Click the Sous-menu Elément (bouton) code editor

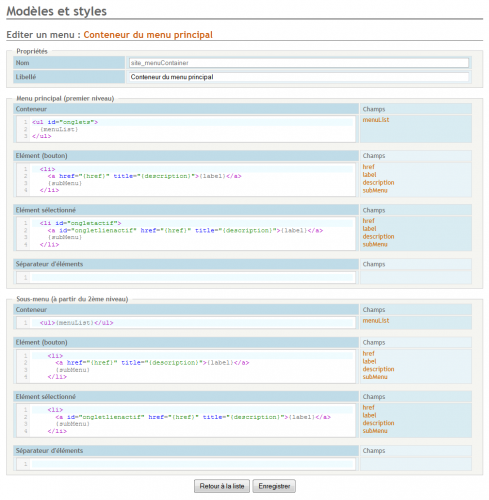coord(186,366)
